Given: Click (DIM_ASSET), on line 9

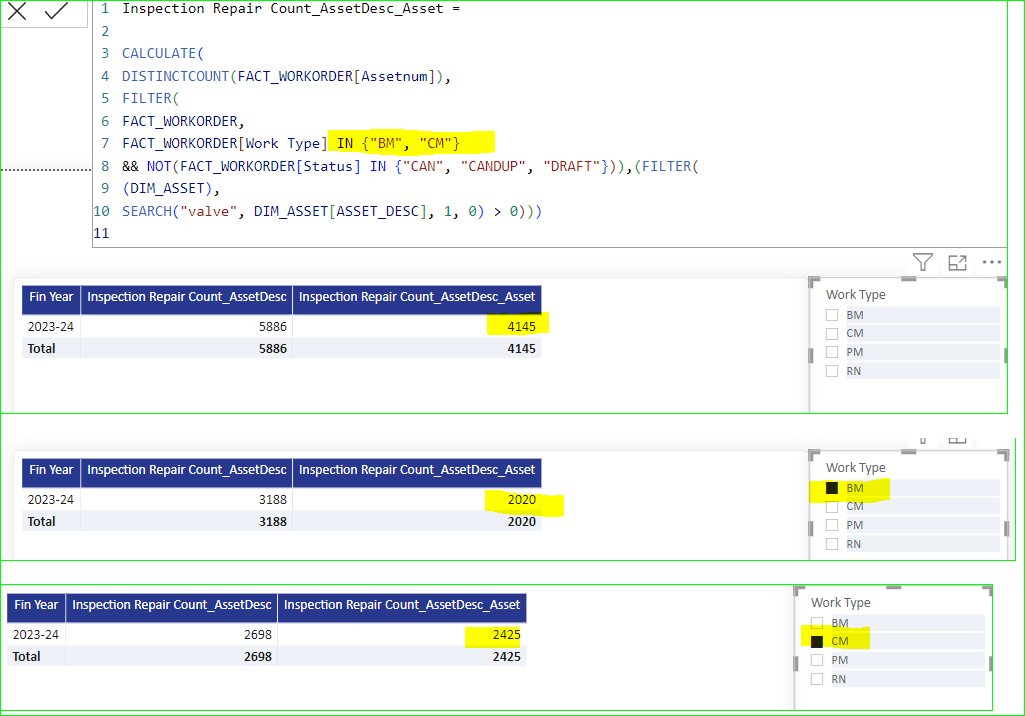Looking at the screenshot, I should [x=171, y=189].
